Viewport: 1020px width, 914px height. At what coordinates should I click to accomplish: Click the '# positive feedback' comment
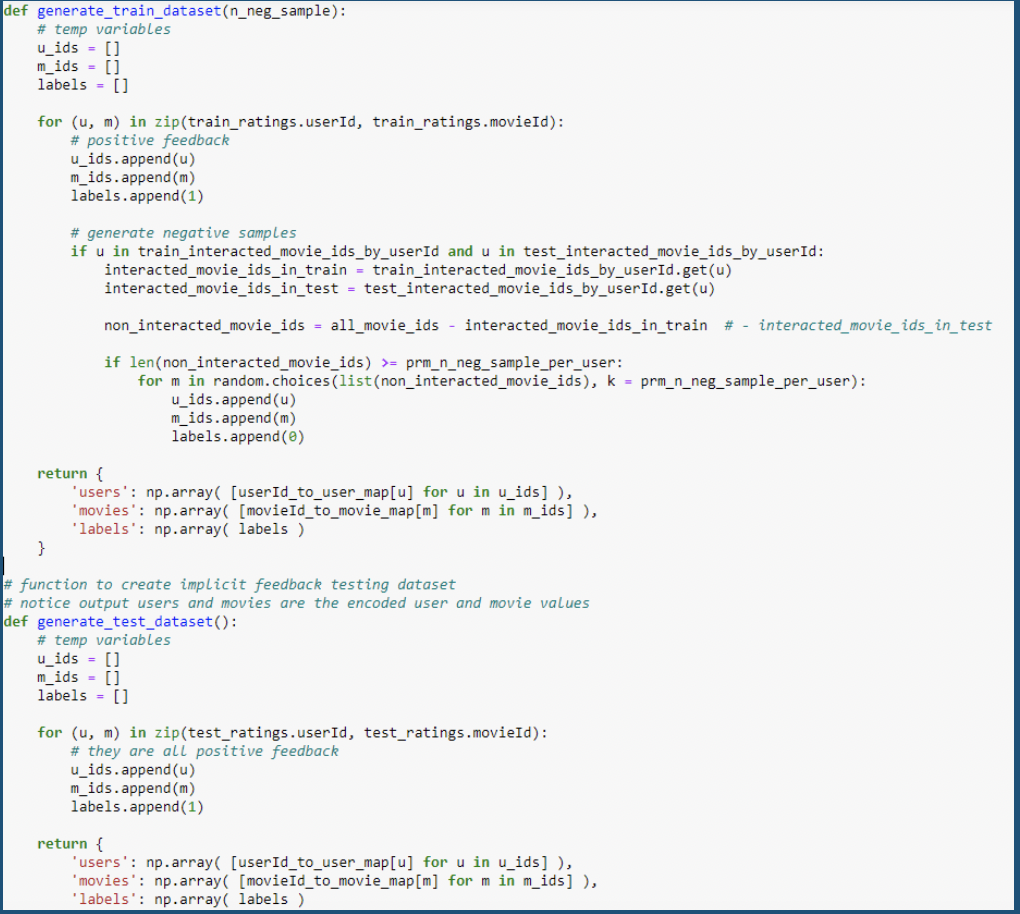[150, 141]
